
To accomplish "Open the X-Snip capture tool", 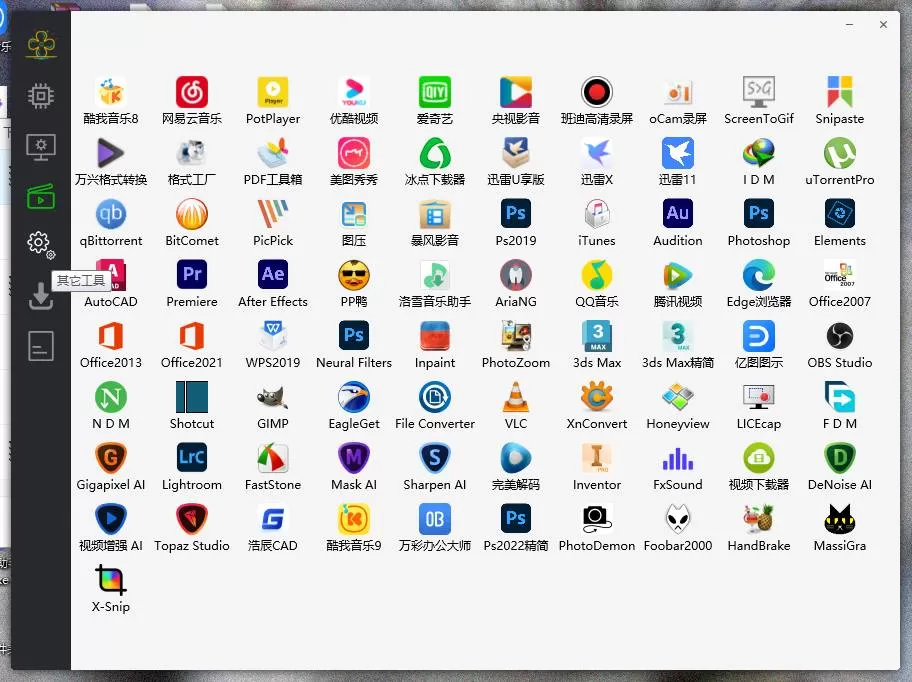I will (x=111, y=580).
